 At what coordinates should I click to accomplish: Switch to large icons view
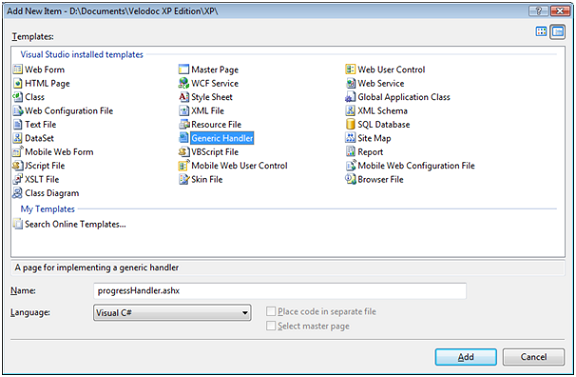(x=541, y=32)
